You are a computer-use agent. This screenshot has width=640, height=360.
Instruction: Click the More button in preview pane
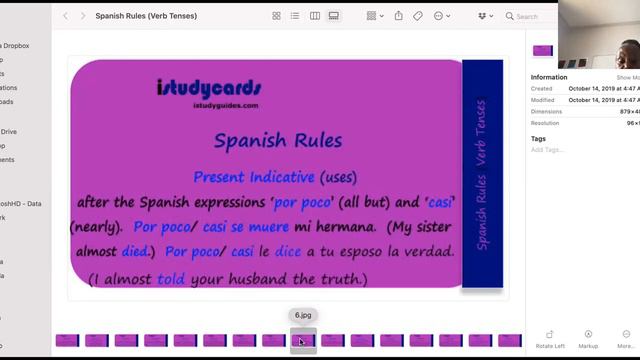tap(626, 339)
